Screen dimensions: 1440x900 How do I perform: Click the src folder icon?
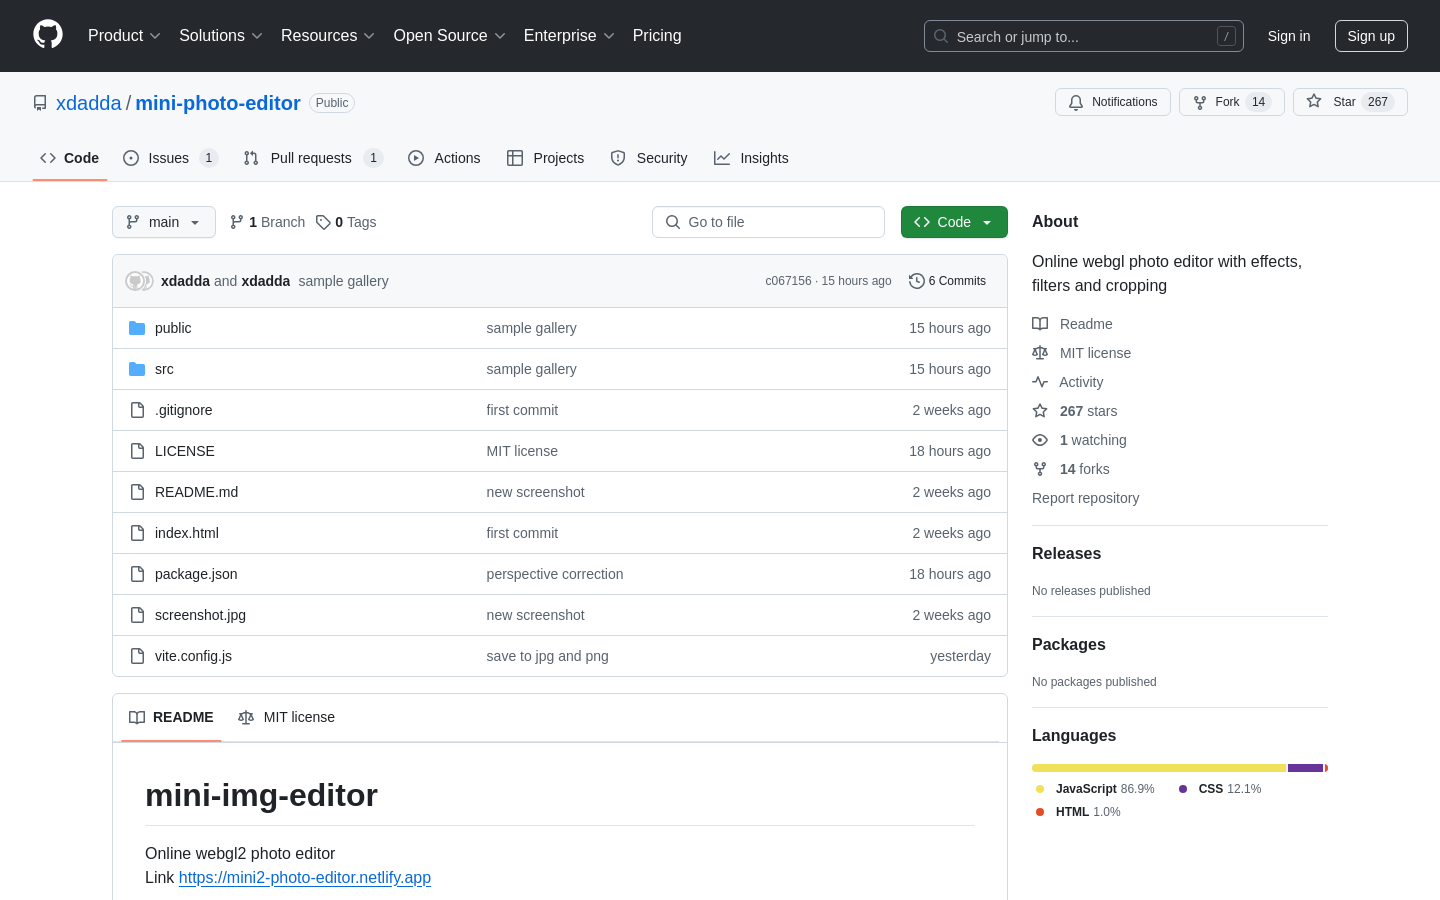click(x=137, y=369)
